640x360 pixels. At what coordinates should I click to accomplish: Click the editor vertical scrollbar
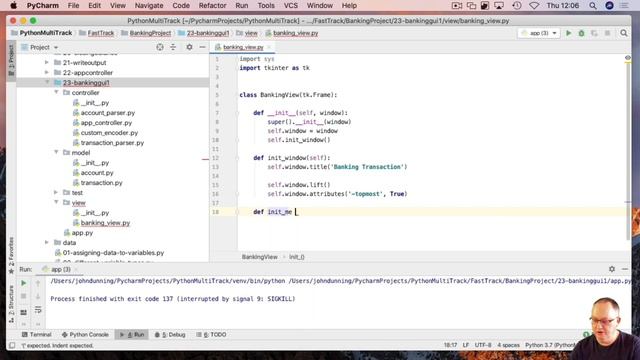[x=628, y=151]
